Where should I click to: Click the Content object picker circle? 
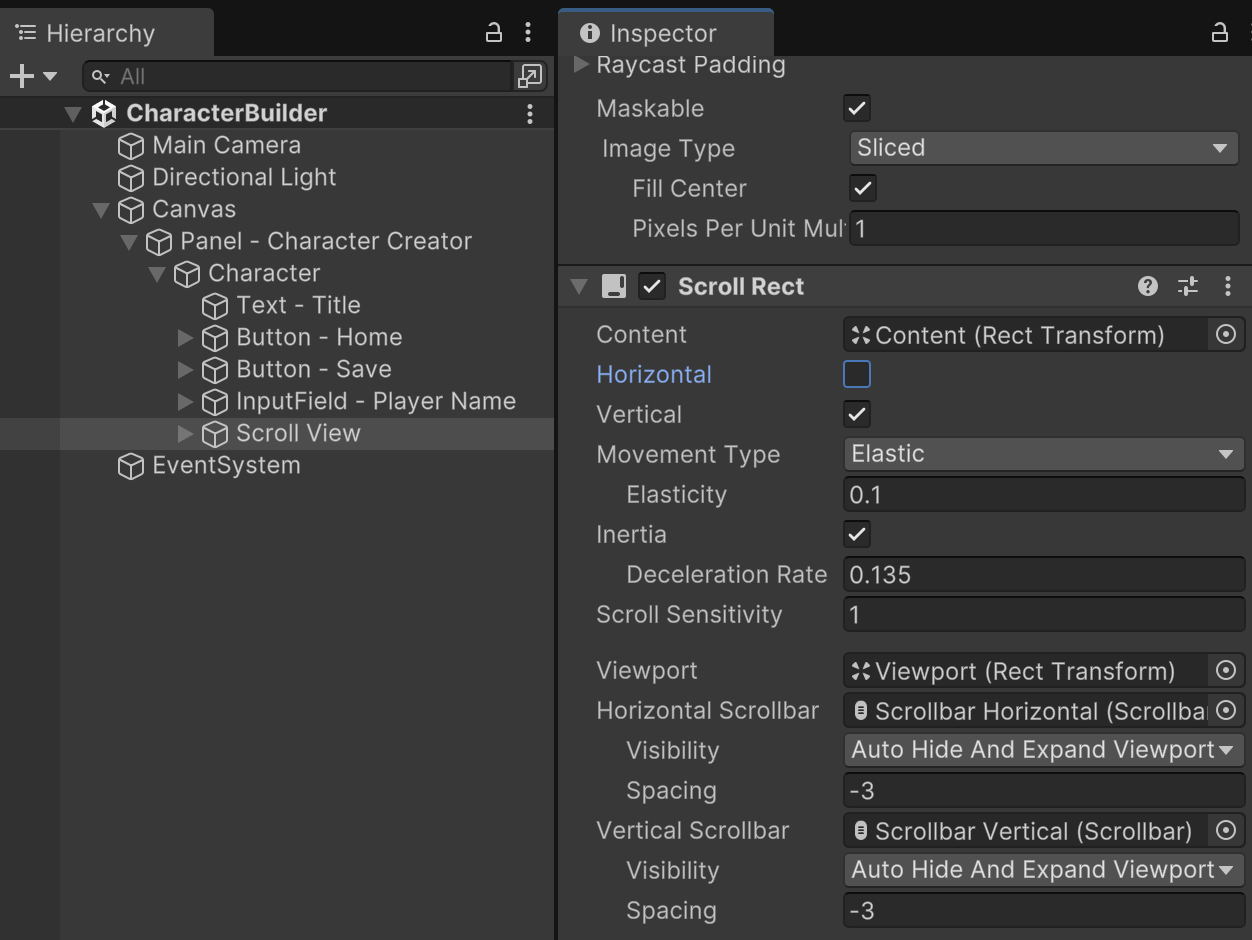pyautogui.click(x=1226, y=335)
